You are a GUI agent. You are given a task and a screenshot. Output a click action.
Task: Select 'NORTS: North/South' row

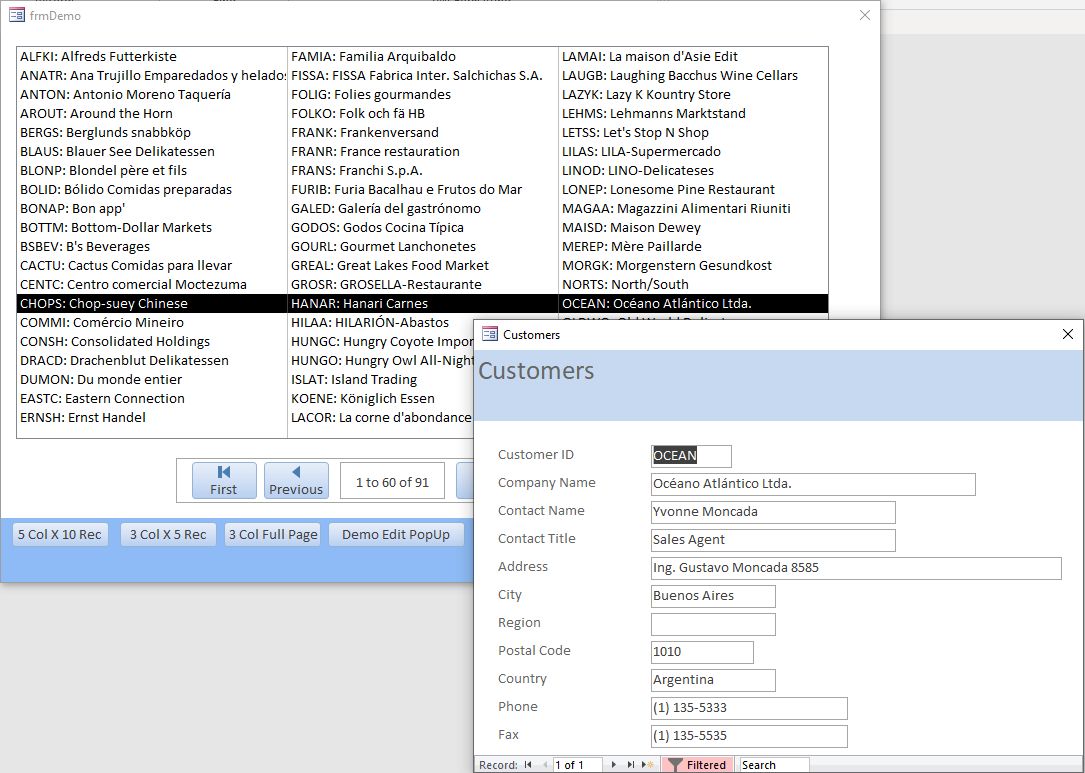pos(693,284)
